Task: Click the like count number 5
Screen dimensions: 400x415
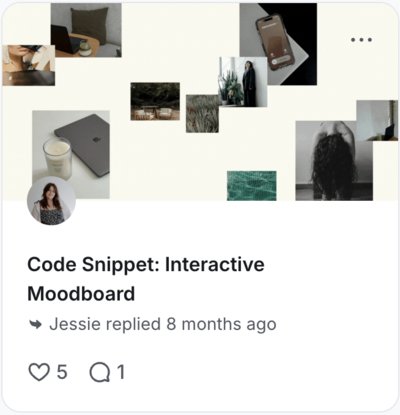Action: click(x=62, y=372)
